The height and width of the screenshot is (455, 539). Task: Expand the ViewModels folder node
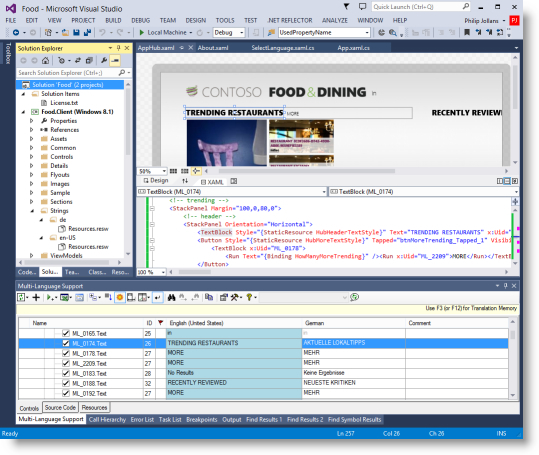[31, 256]
